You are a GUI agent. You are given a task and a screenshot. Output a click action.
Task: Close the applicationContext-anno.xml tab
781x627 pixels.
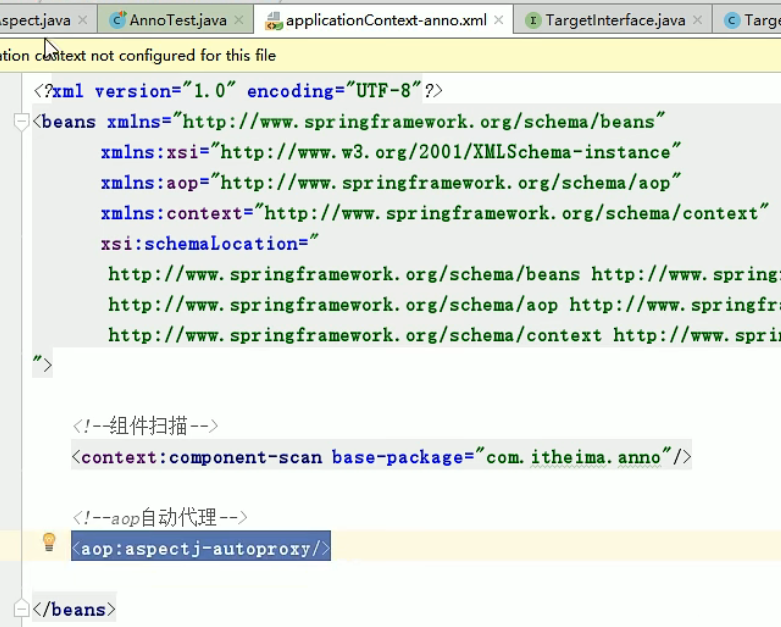coord(499,20)
